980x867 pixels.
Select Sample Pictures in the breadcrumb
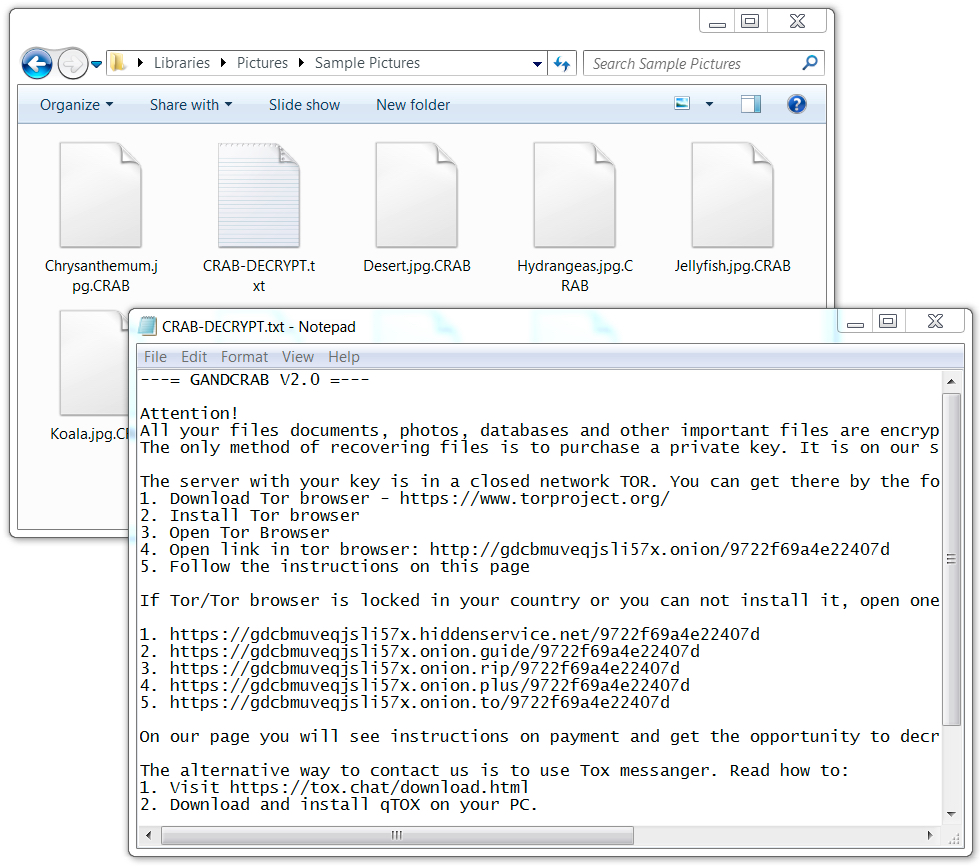[x=367, y=63]
